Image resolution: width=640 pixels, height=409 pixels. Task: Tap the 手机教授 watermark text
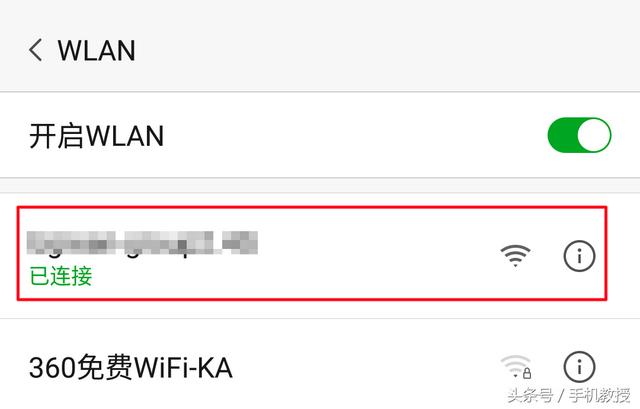point(600,395)
